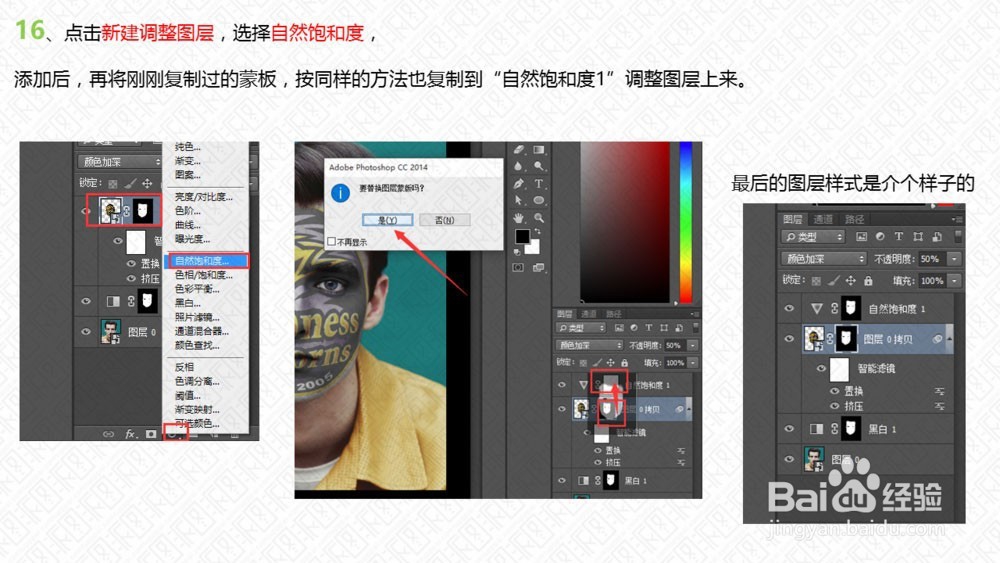Screen dimensions: 1000x563
Task: Click the lock position icon in the right panel
Action: [851, 281]
